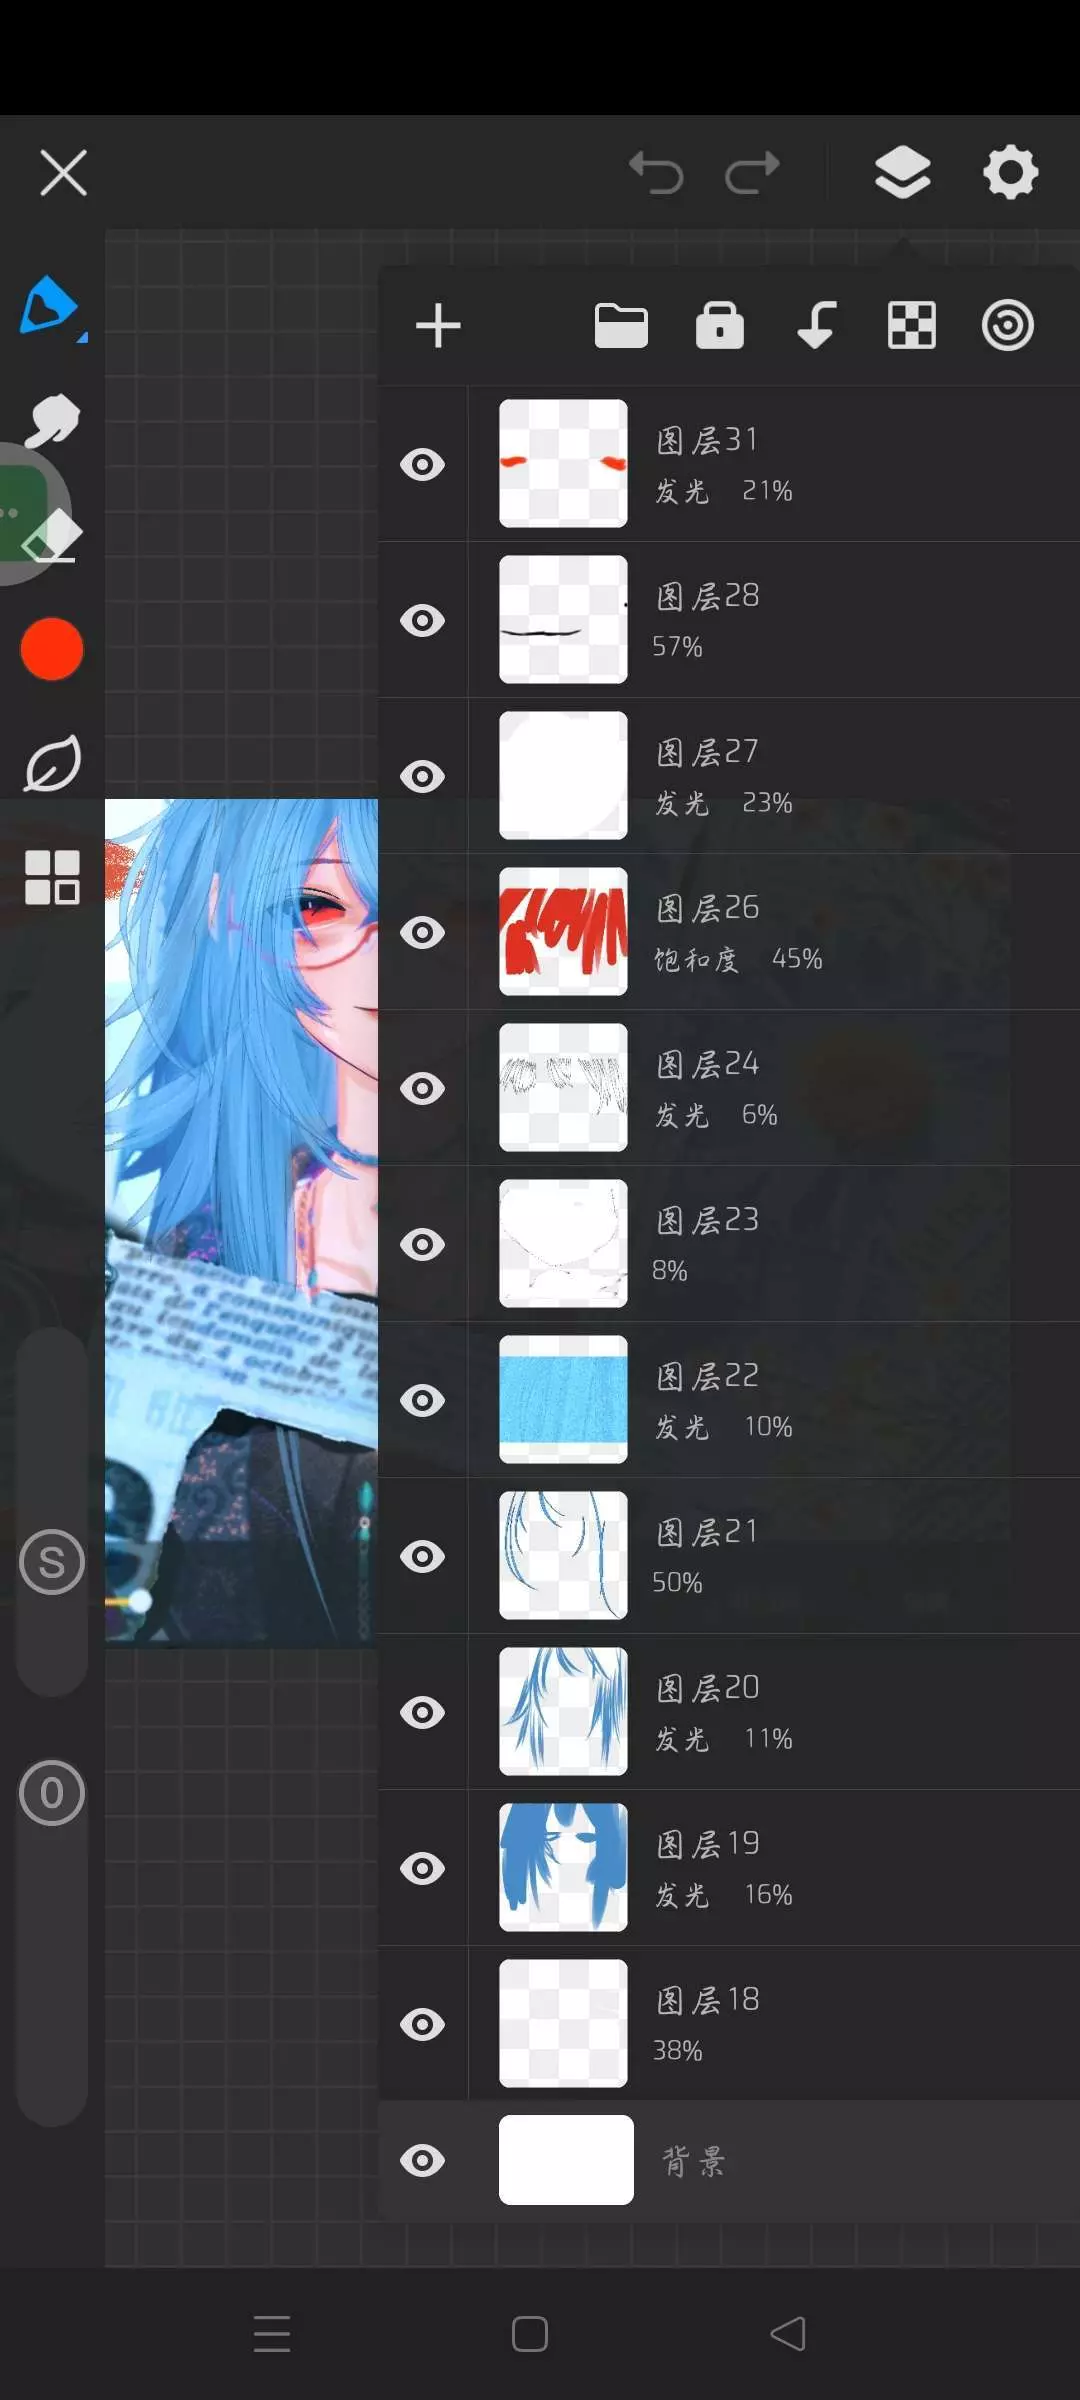Select thumbnail of 图层19 blue hair
Viewport: 1080px width, 2400px height.
563,1867
